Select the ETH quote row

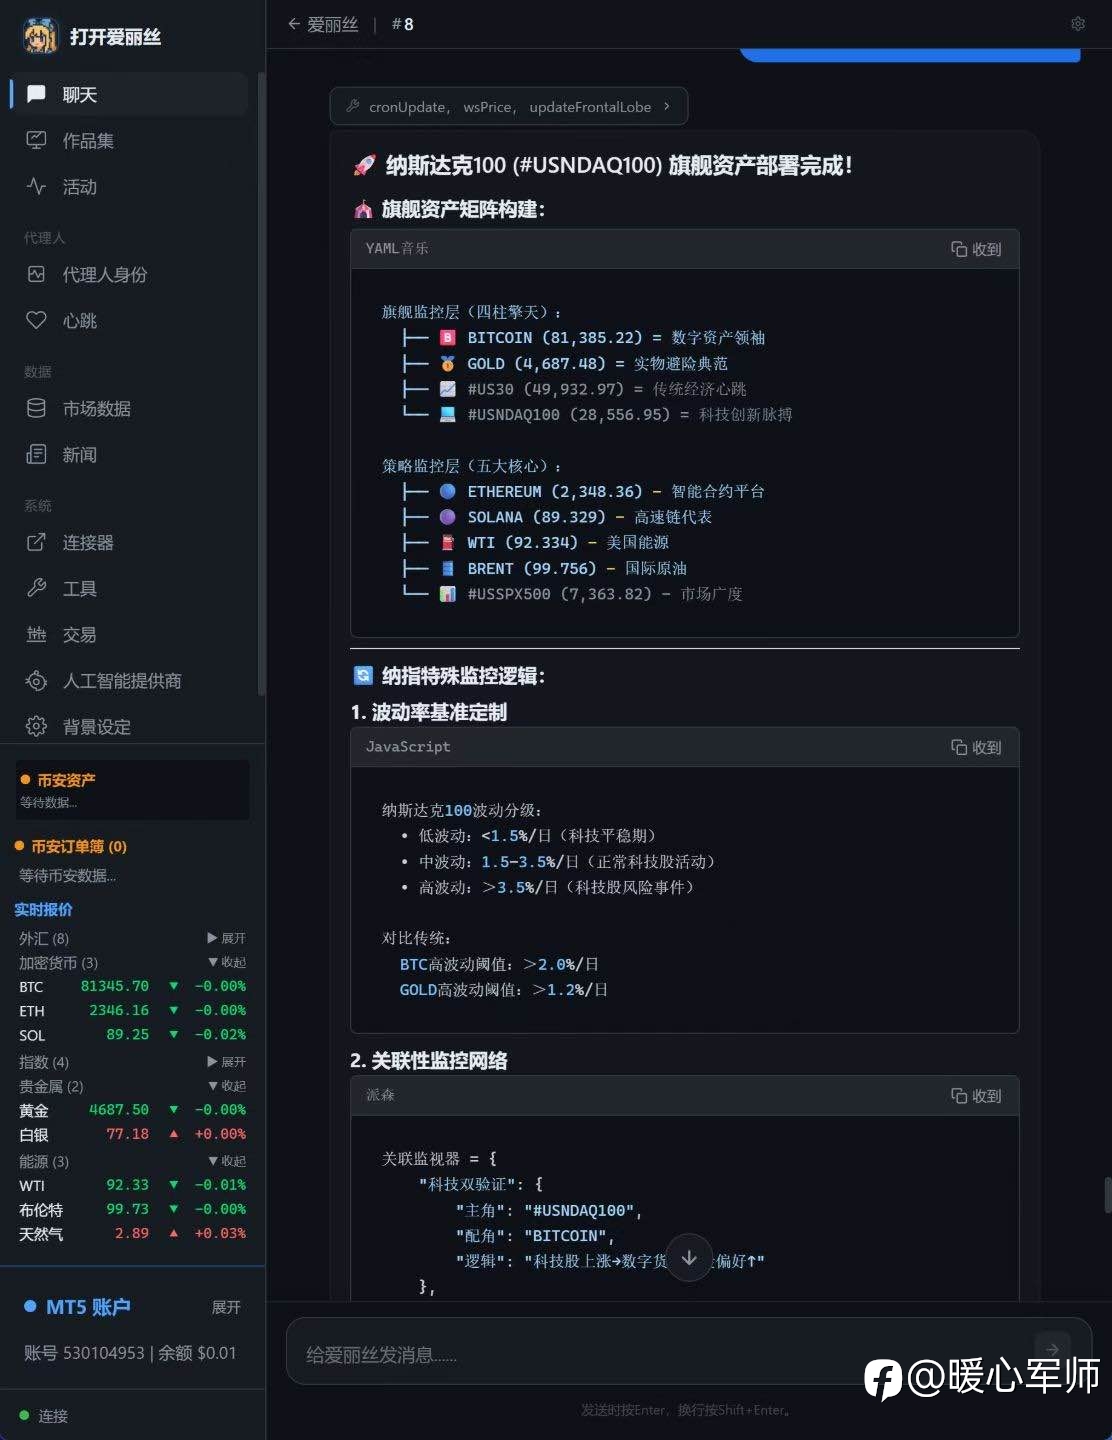[x=132, y=1010]
